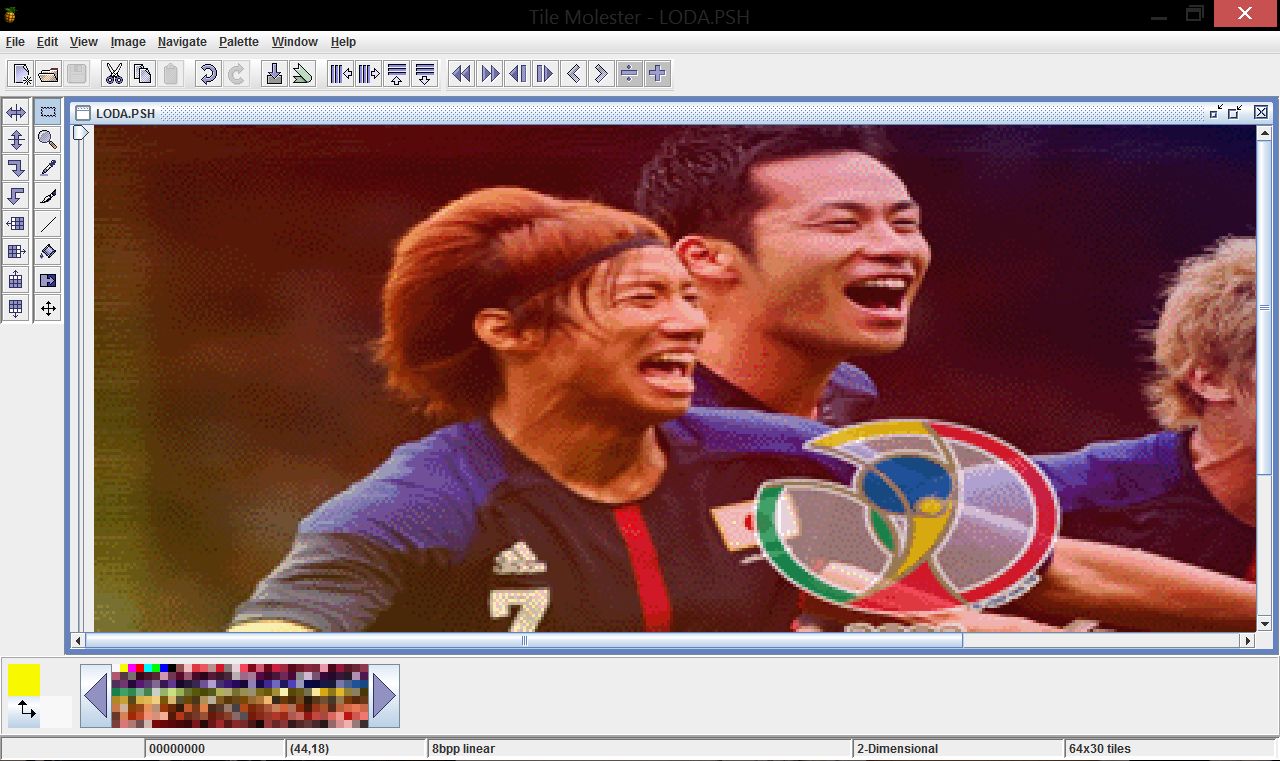Select the Brush drawing tool

click(47, 196)
